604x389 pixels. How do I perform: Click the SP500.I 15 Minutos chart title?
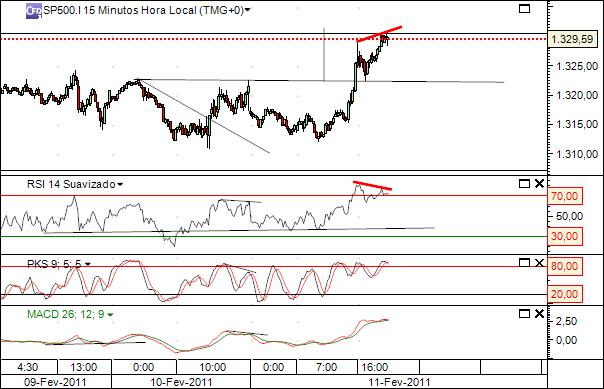(143, 10)
